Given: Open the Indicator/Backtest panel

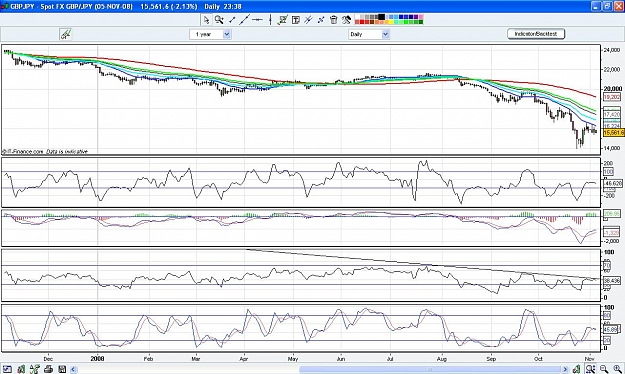Looking at the screenshot, I should click(x=536, y=34).
